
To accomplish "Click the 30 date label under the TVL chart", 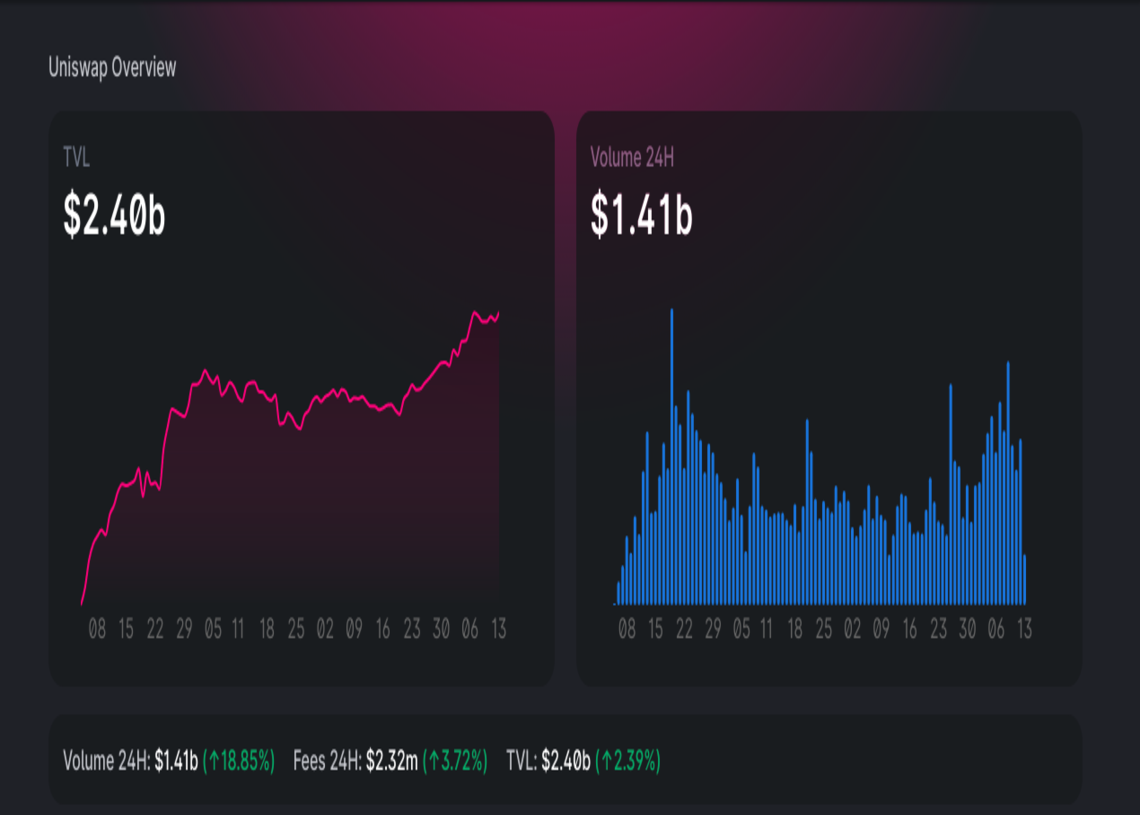I will (x=441, y=629).
